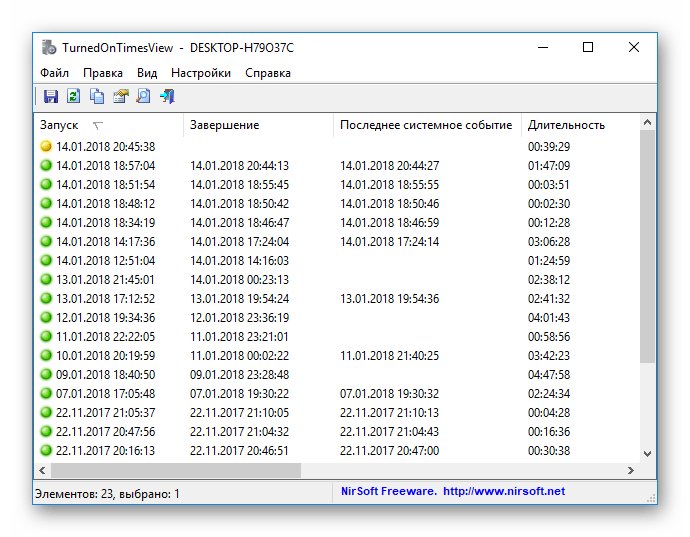Open the Файл menu
The height and width of the screenshot is (537, 690).
click(x=55, y=73)
